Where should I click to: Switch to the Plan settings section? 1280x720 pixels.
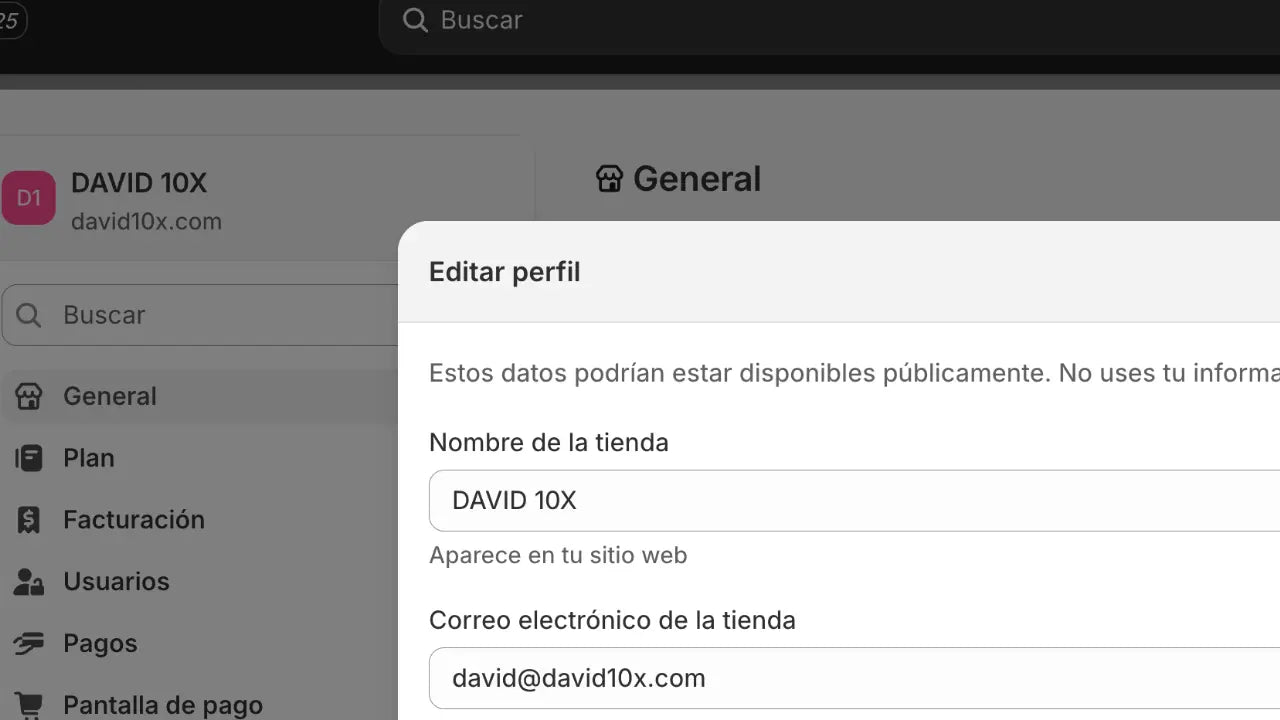[89, 458]
